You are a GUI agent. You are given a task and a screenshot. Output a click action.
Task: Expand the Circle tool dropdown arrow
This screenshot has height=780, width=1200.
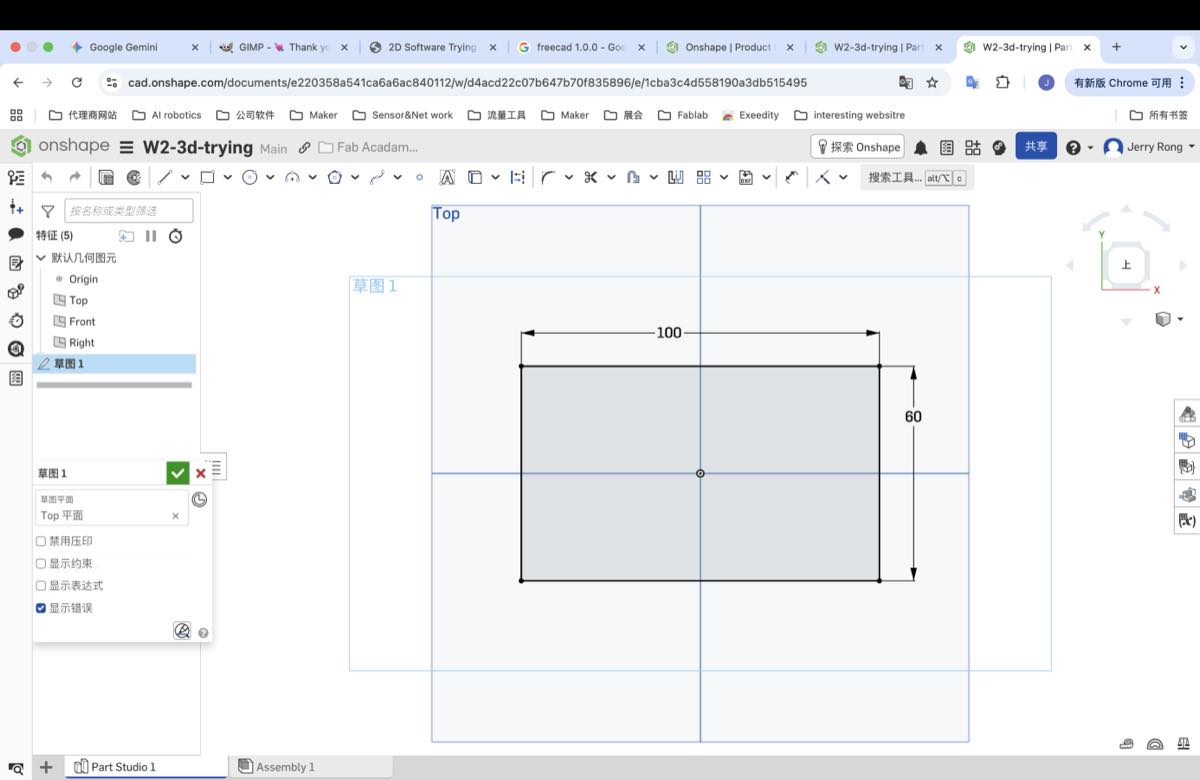click(270, 177)
